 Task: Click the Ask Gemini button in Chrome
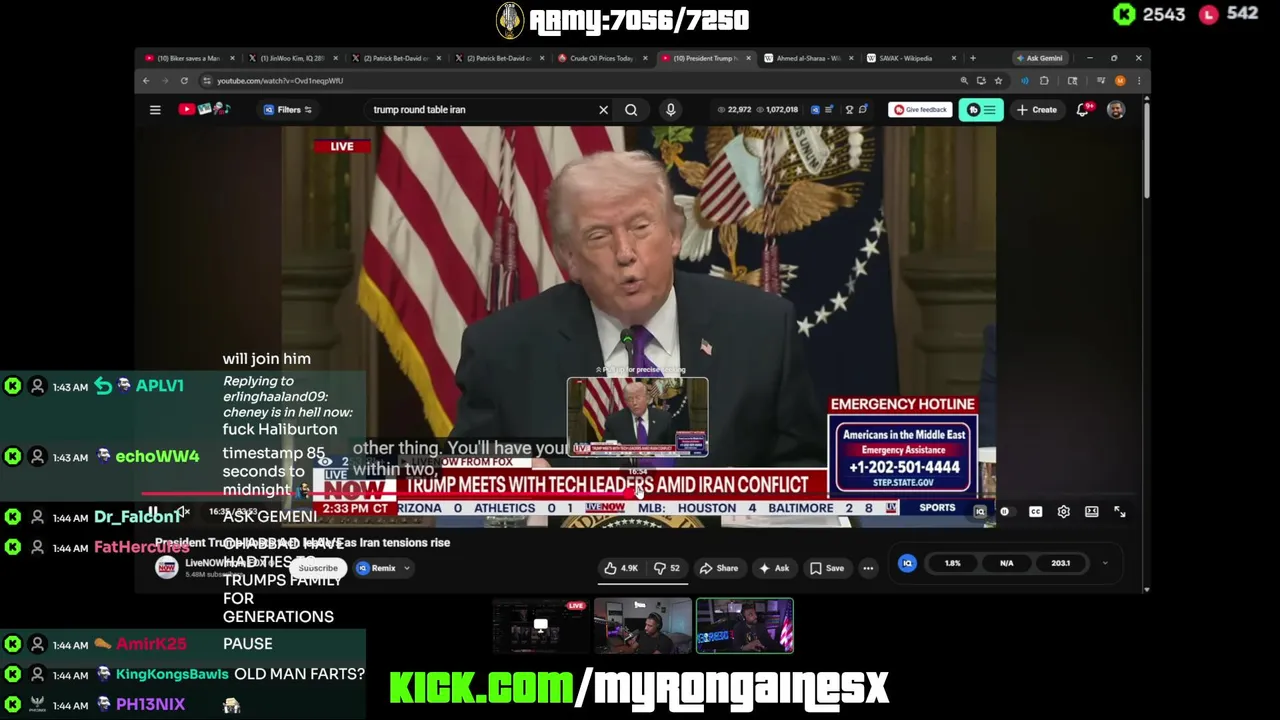(x=1039, y=58)
